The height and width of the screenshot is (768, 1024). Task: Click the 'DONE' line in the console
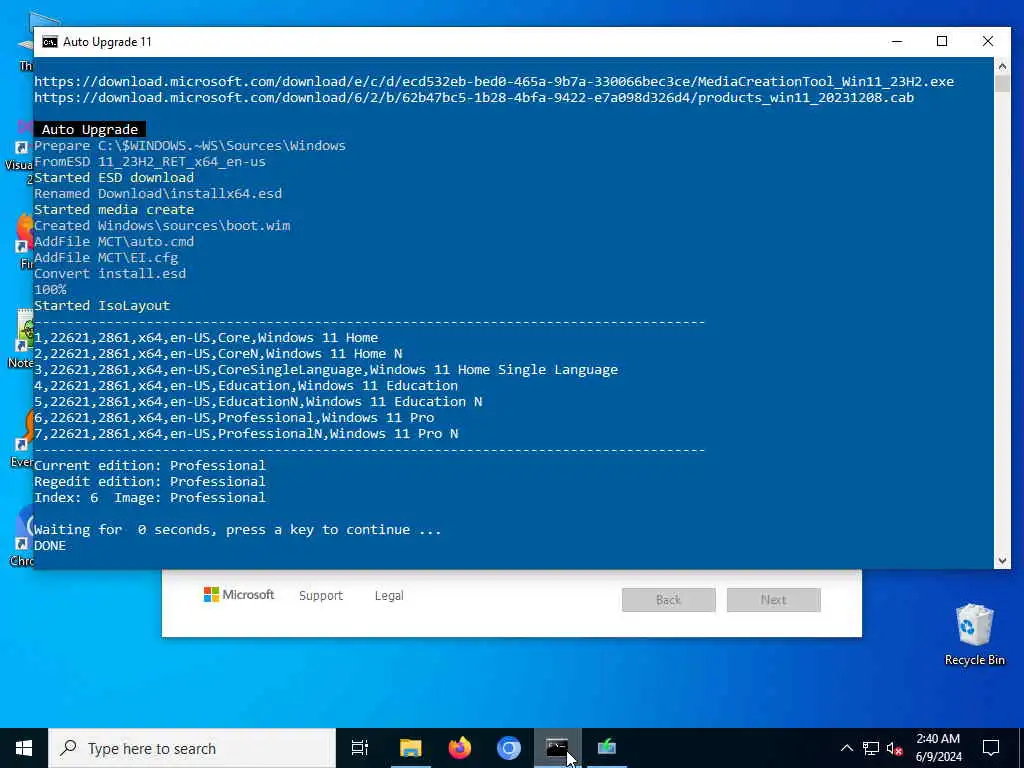click(50, 545)
